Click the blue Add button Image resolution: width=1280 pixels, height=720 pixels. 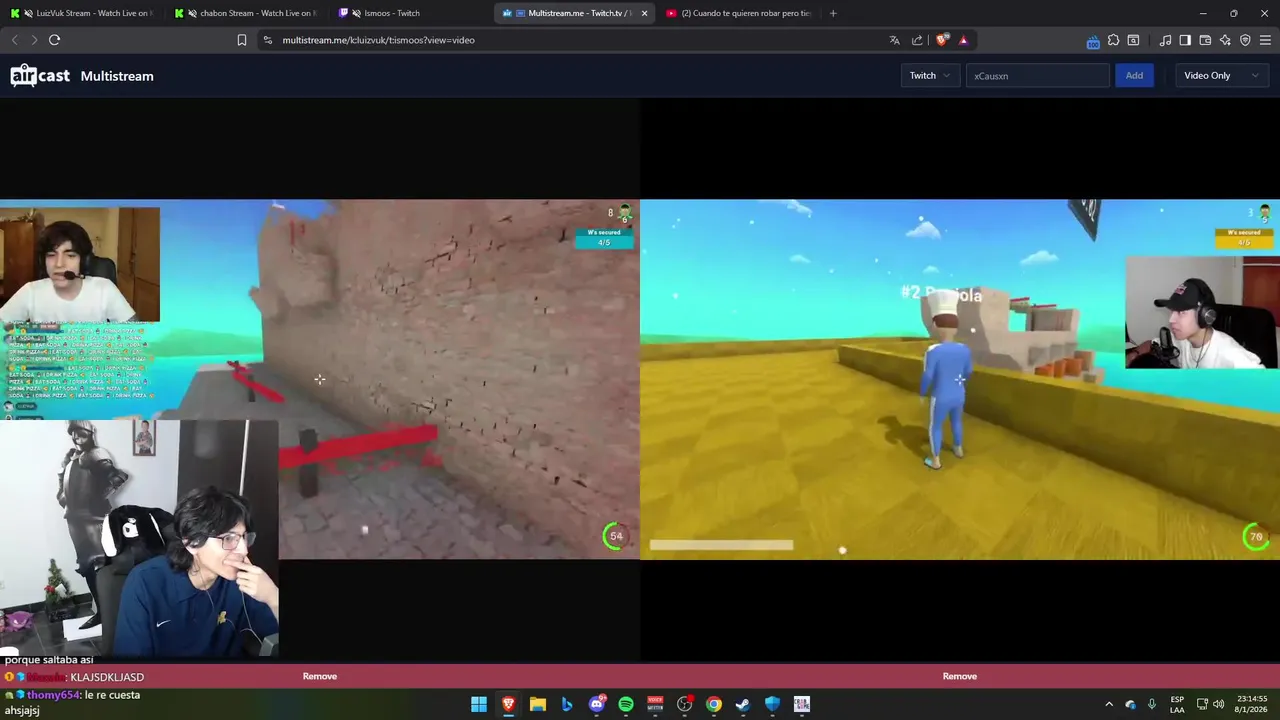point(1134,76)
